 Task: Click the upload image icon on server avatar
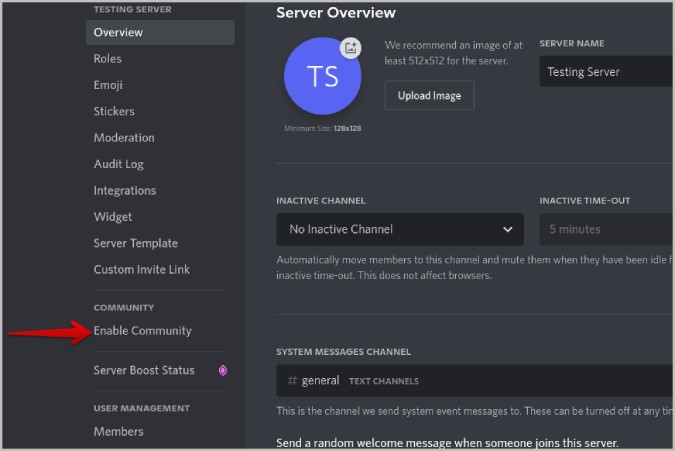coord(350,48)
